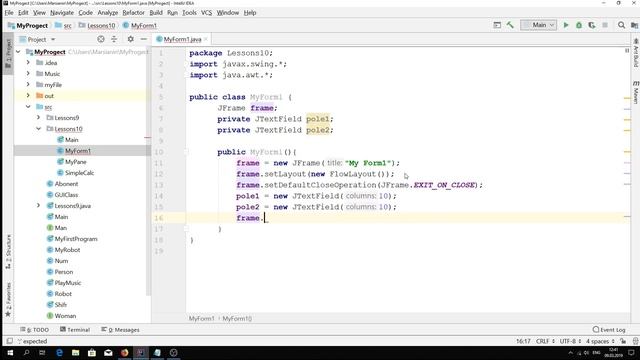Image resolution: width=640 pixels, height=360 pixels.
Task: Click the stop execution square icon
Action: pos(605,25)
